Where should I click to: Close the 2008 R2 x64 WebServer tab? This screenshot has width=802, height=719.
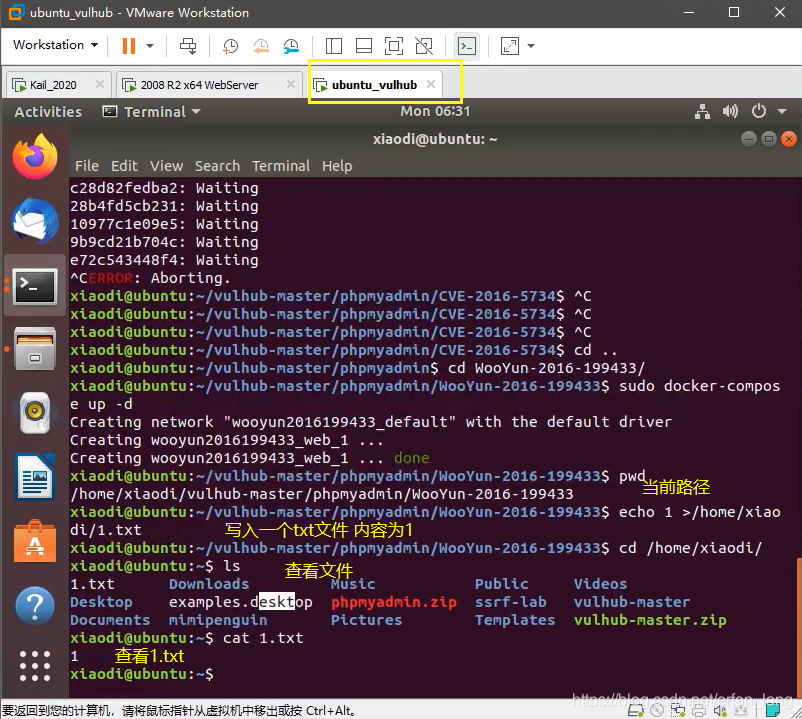[291, 84]
